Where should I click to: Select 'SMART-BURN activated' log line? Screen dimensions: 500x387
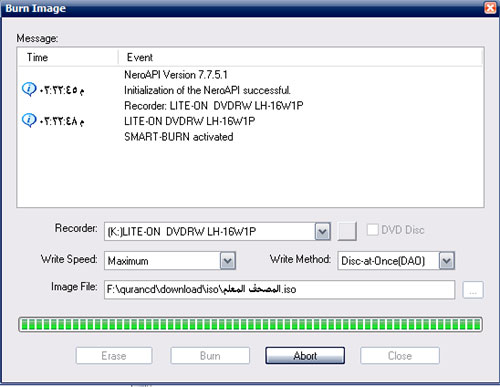(179, 137)
